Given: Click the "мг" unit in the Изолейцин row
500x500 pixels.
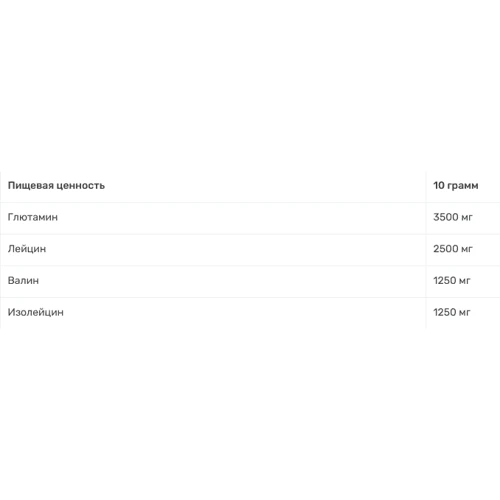Looking at the screenshot, I should pos(465,313).
